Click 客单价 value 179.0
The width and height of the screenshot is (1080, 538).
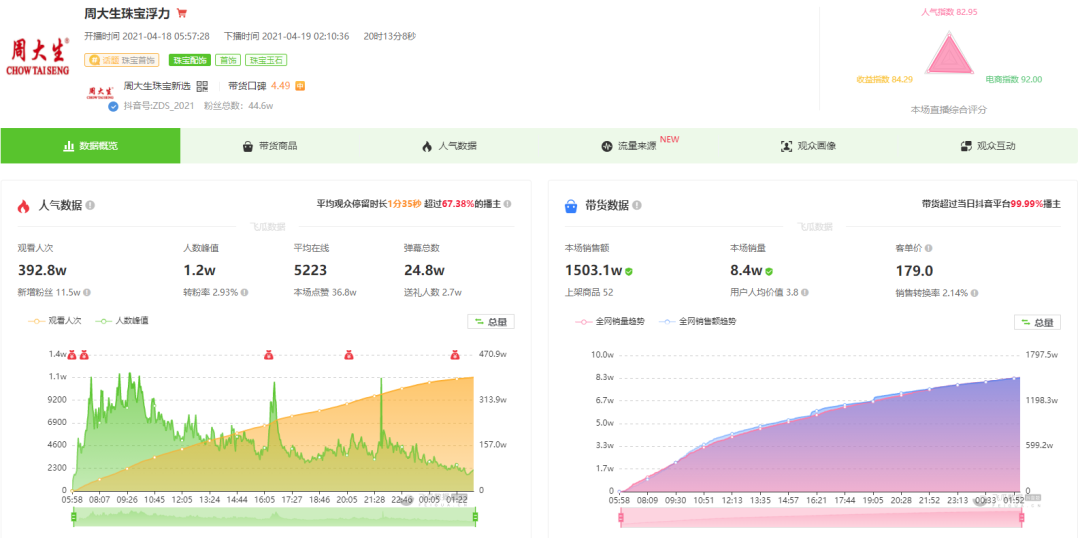point(915,270)
